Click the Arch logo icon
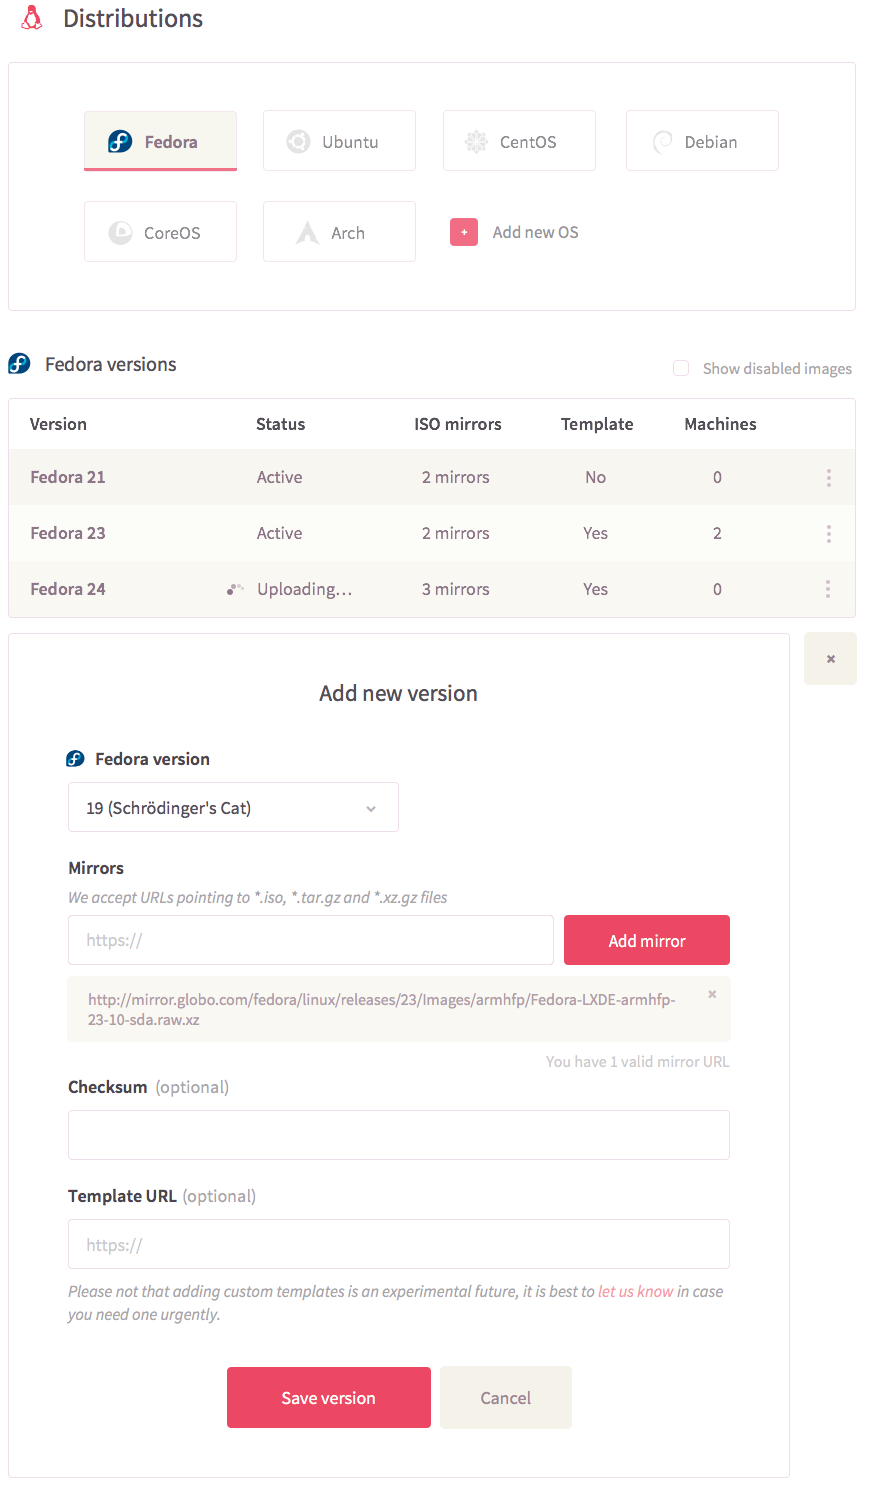 [x=307, y=233]
